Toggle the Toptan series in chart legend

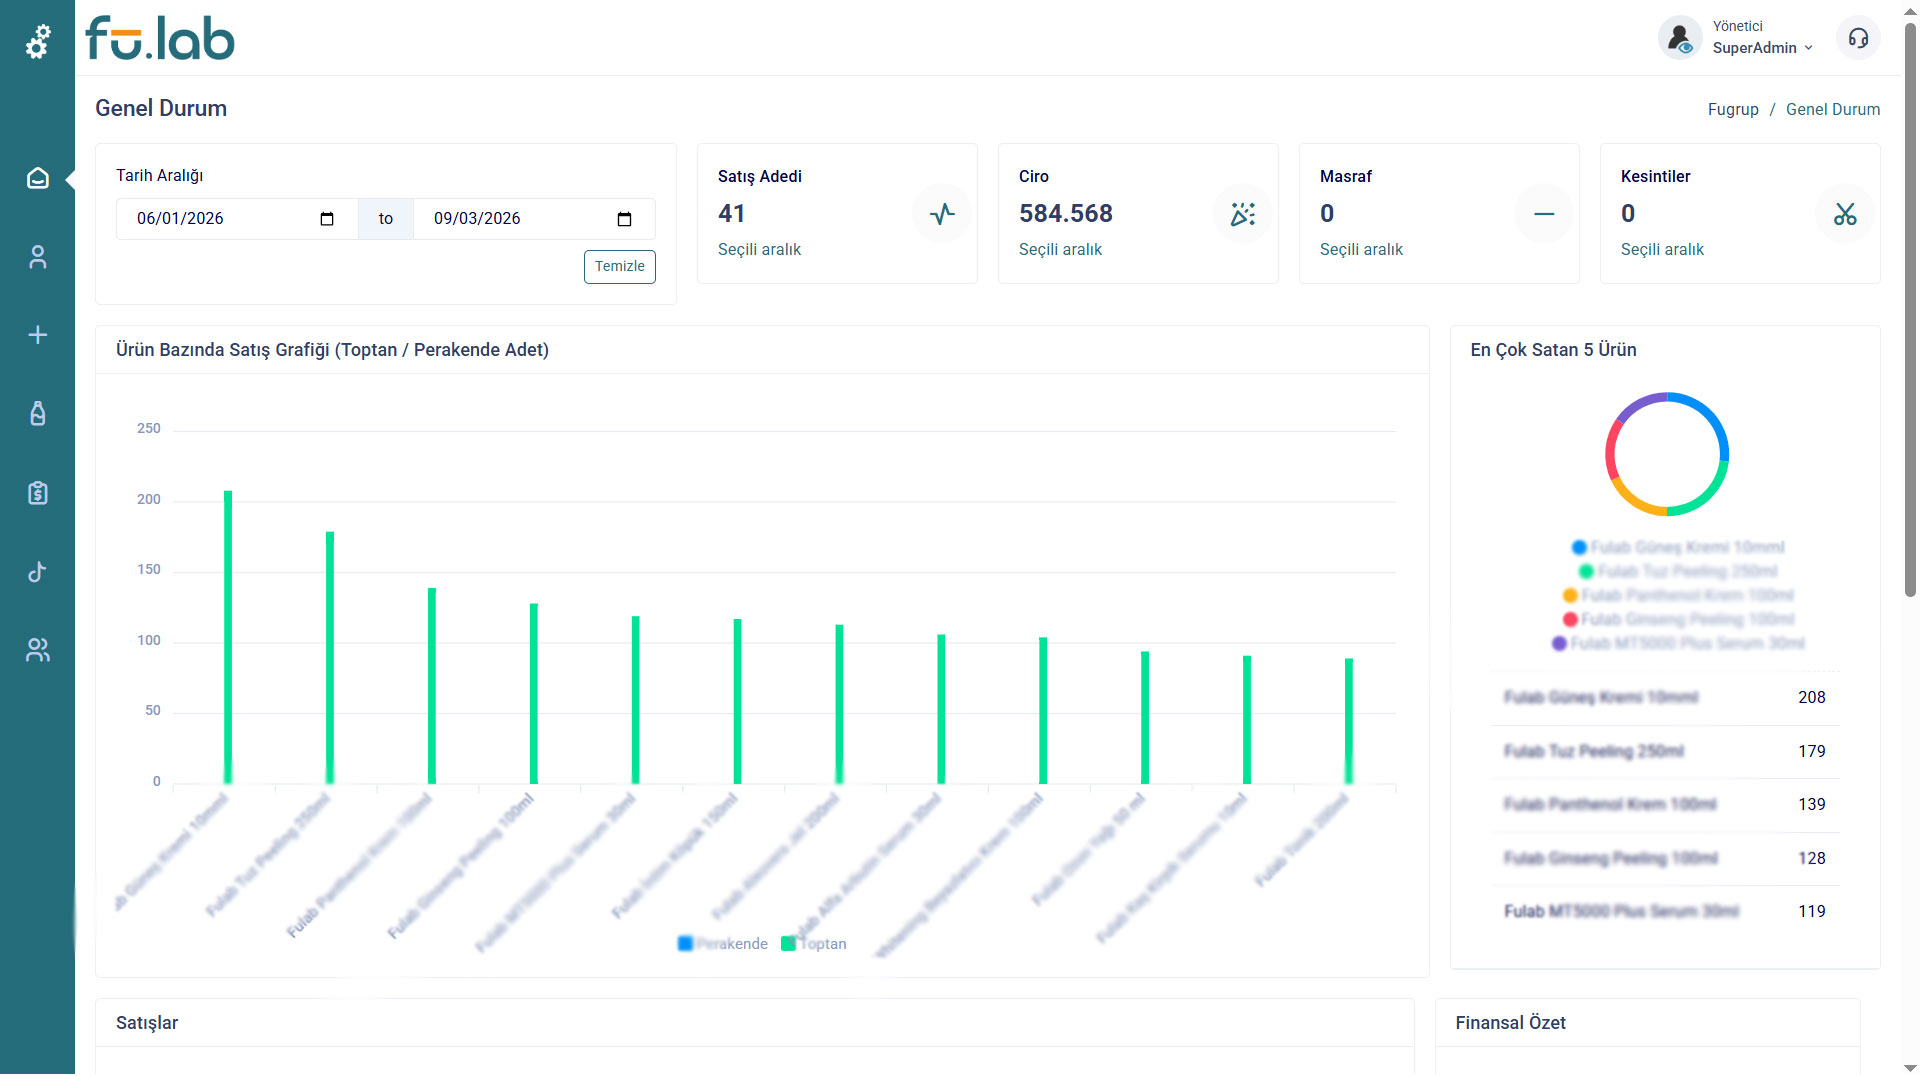click(814, 944)
